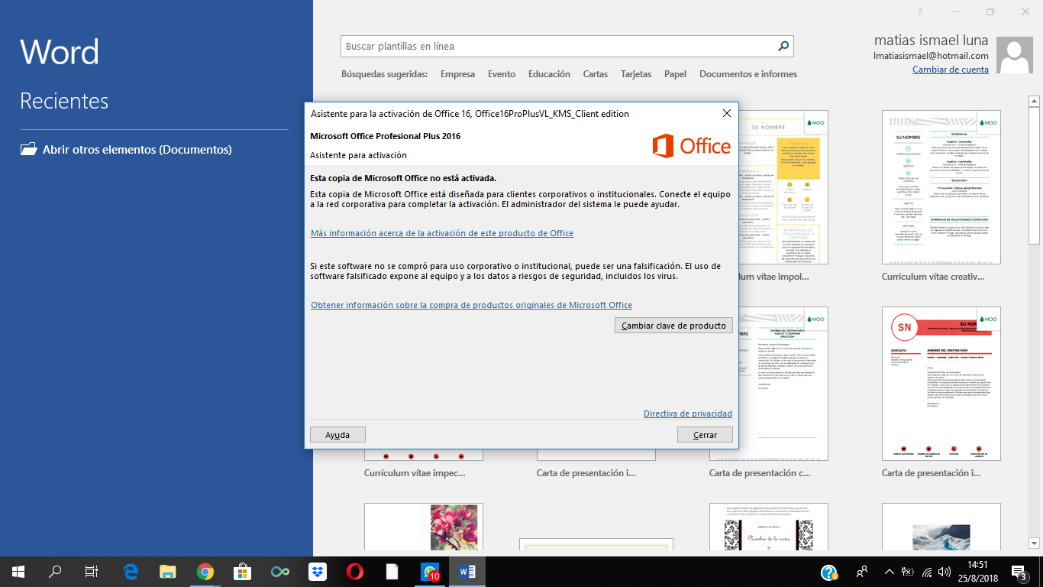Open the folder icon for Abrir otros elementos

(29, 149)
